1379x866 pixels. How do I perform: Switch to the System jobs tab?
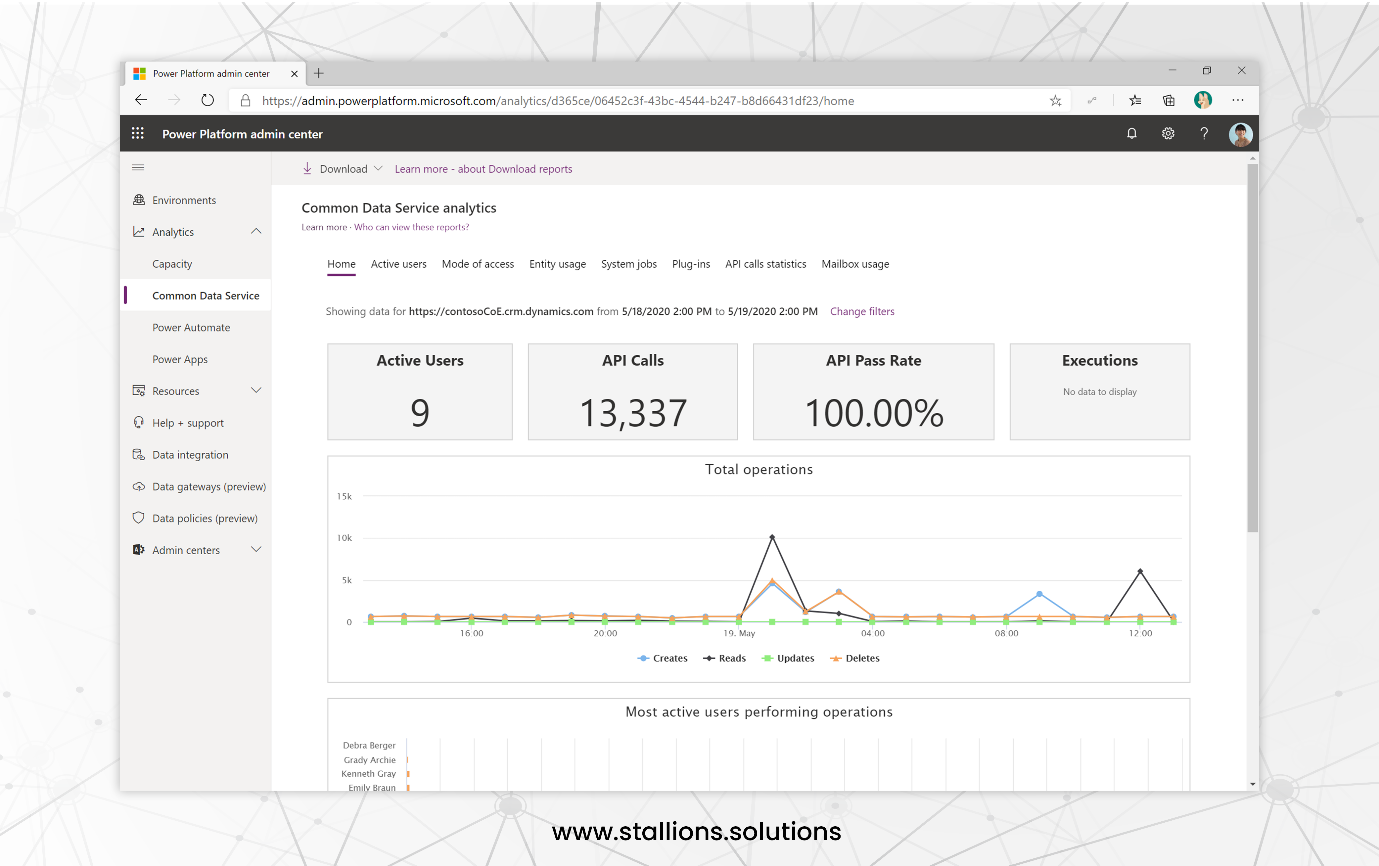pos(629,264)
